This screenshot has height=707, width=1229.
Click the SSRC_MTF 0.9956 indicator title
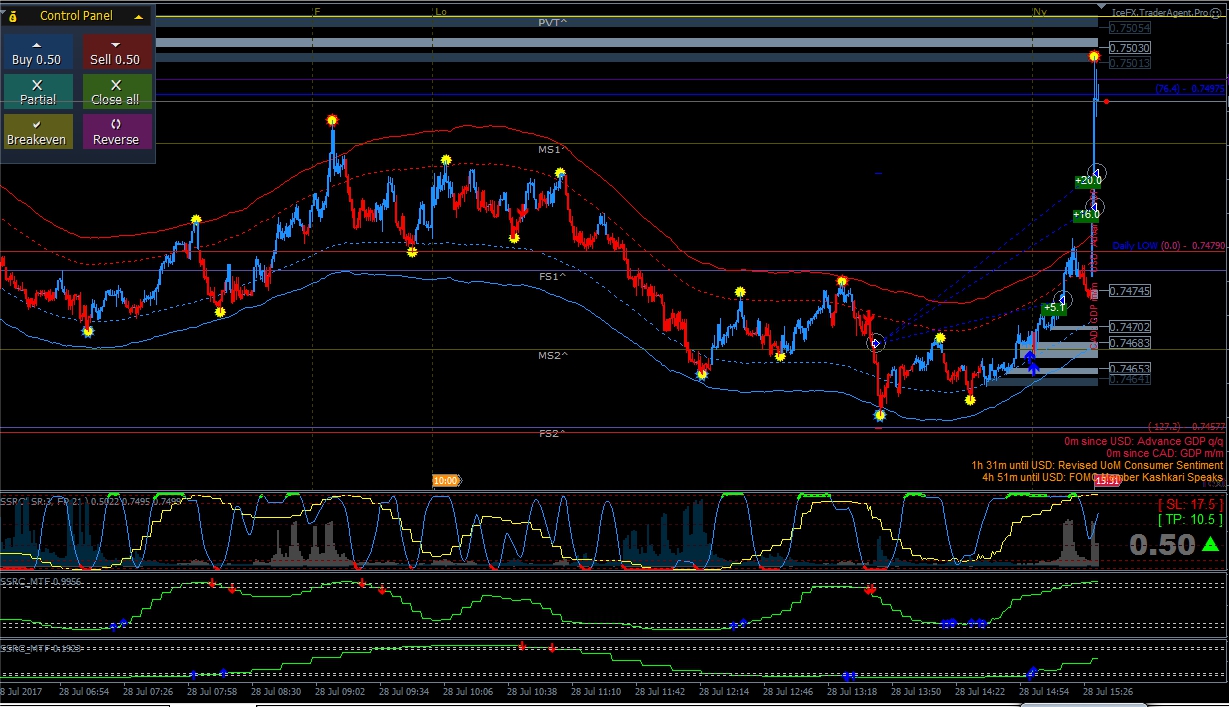pyautogui.click(x=40, y=581)
